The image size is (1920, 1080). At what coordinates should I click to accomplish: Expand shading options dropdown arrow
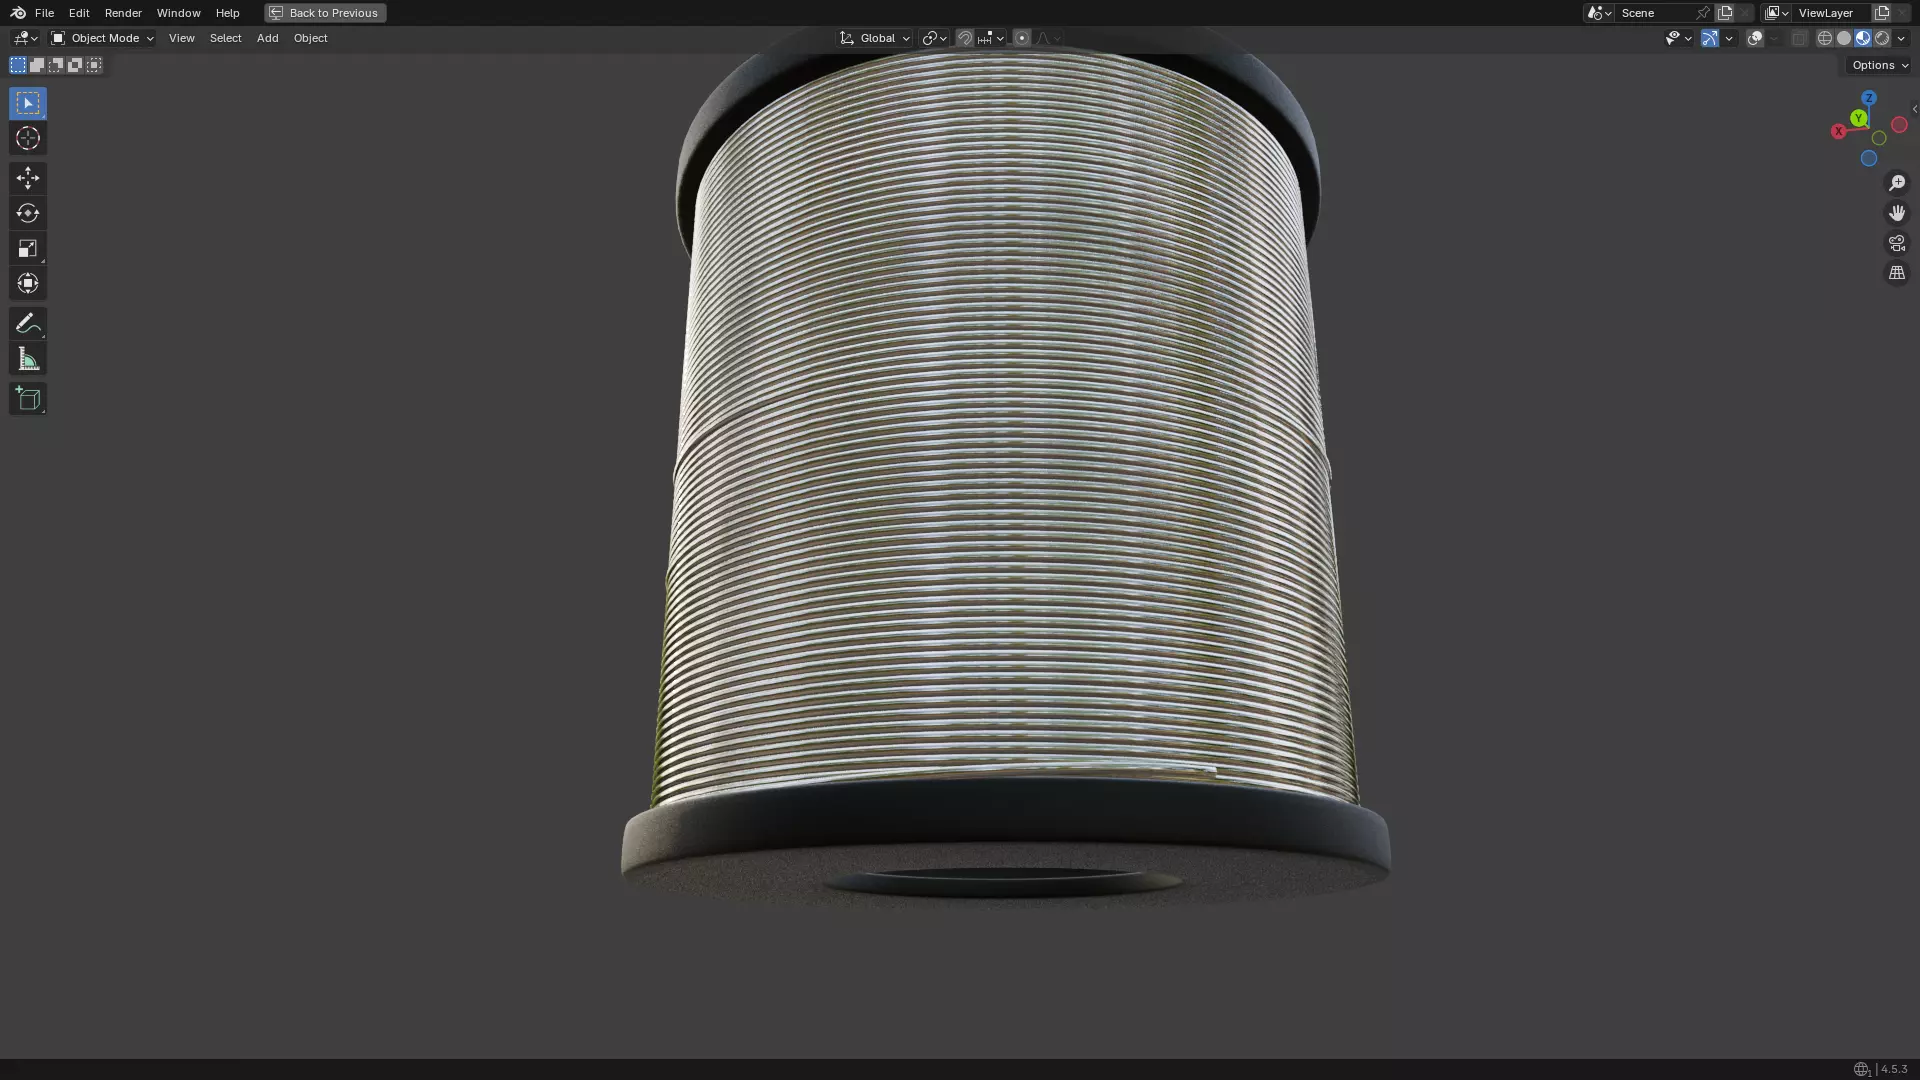pos(1901,38)
